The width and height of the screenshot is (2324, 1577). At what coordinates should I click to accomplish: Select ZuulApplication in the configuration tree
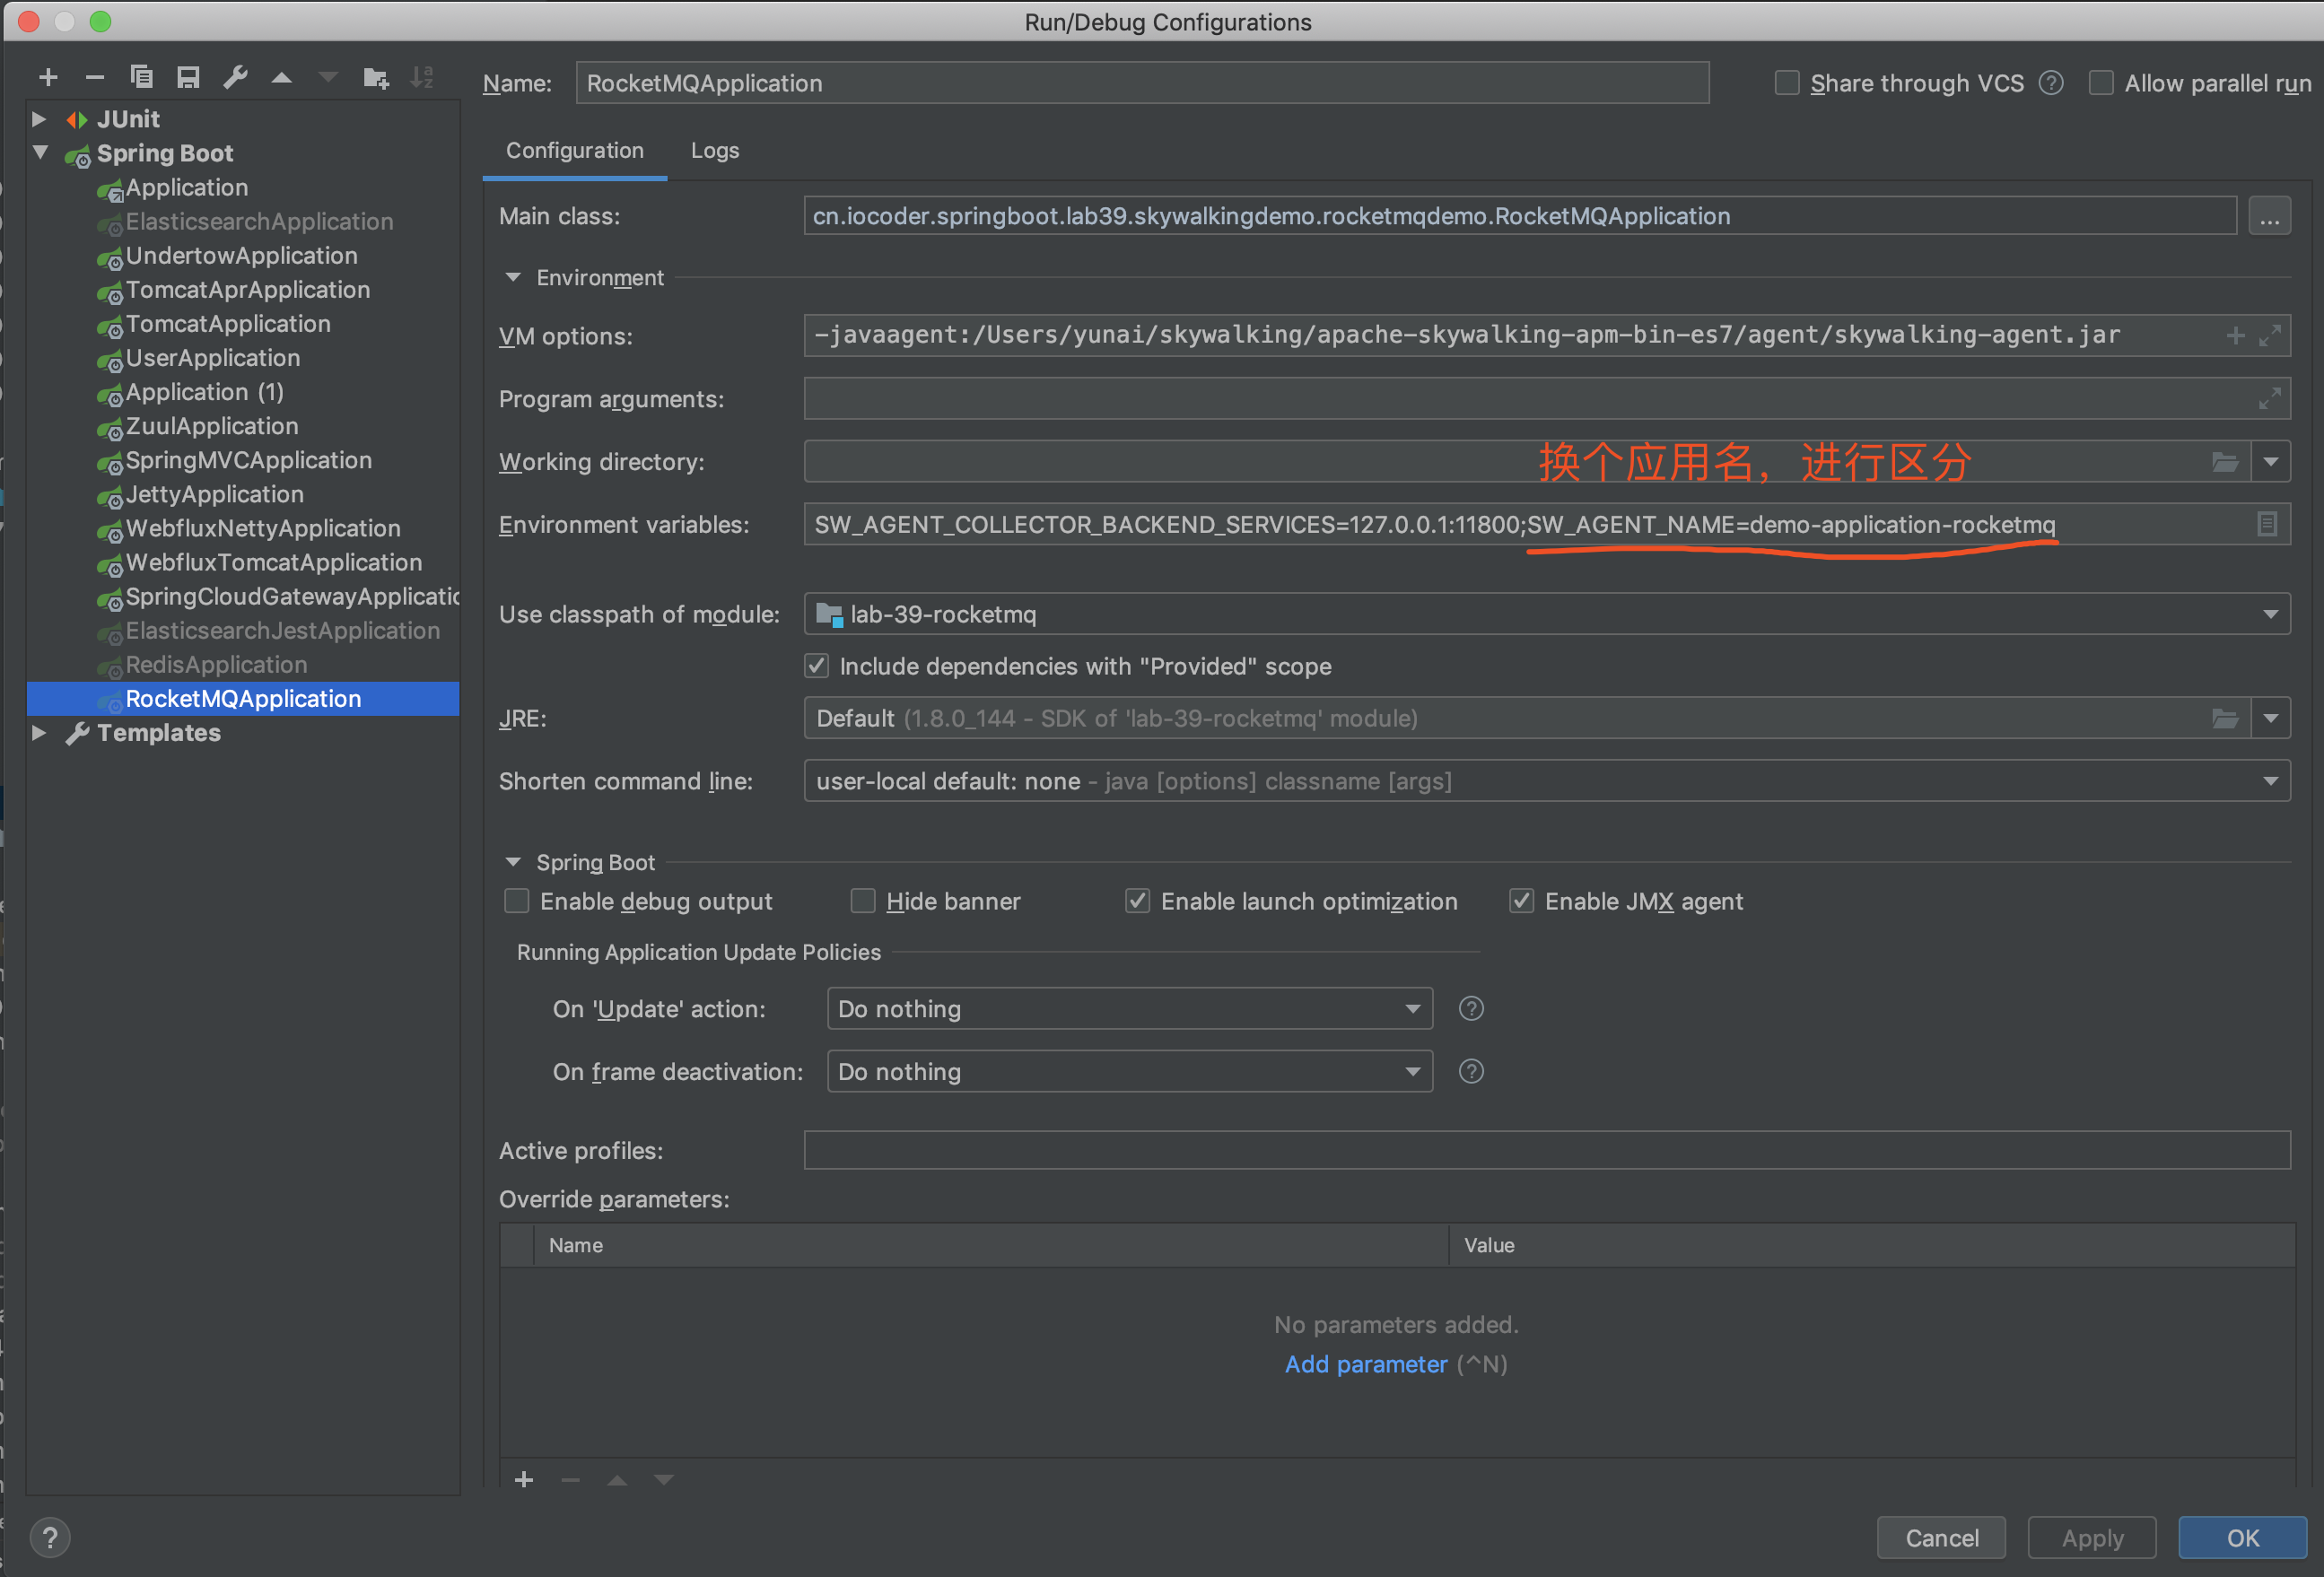[212, 426]
